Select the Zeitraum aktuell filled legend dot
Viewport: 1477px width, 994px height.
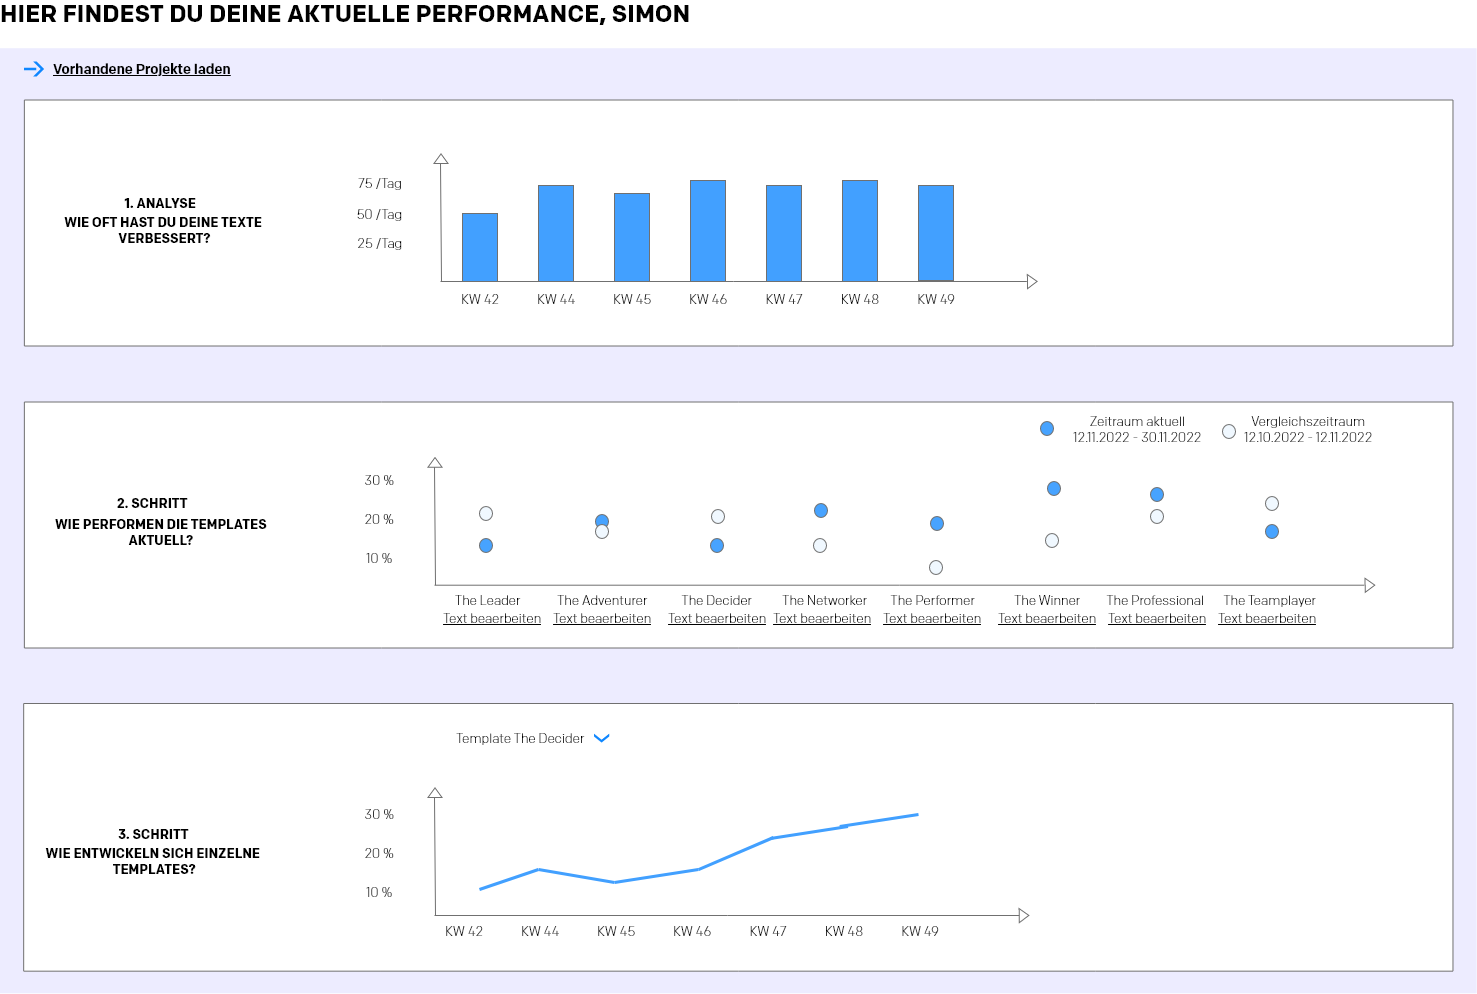(1047, 428)
